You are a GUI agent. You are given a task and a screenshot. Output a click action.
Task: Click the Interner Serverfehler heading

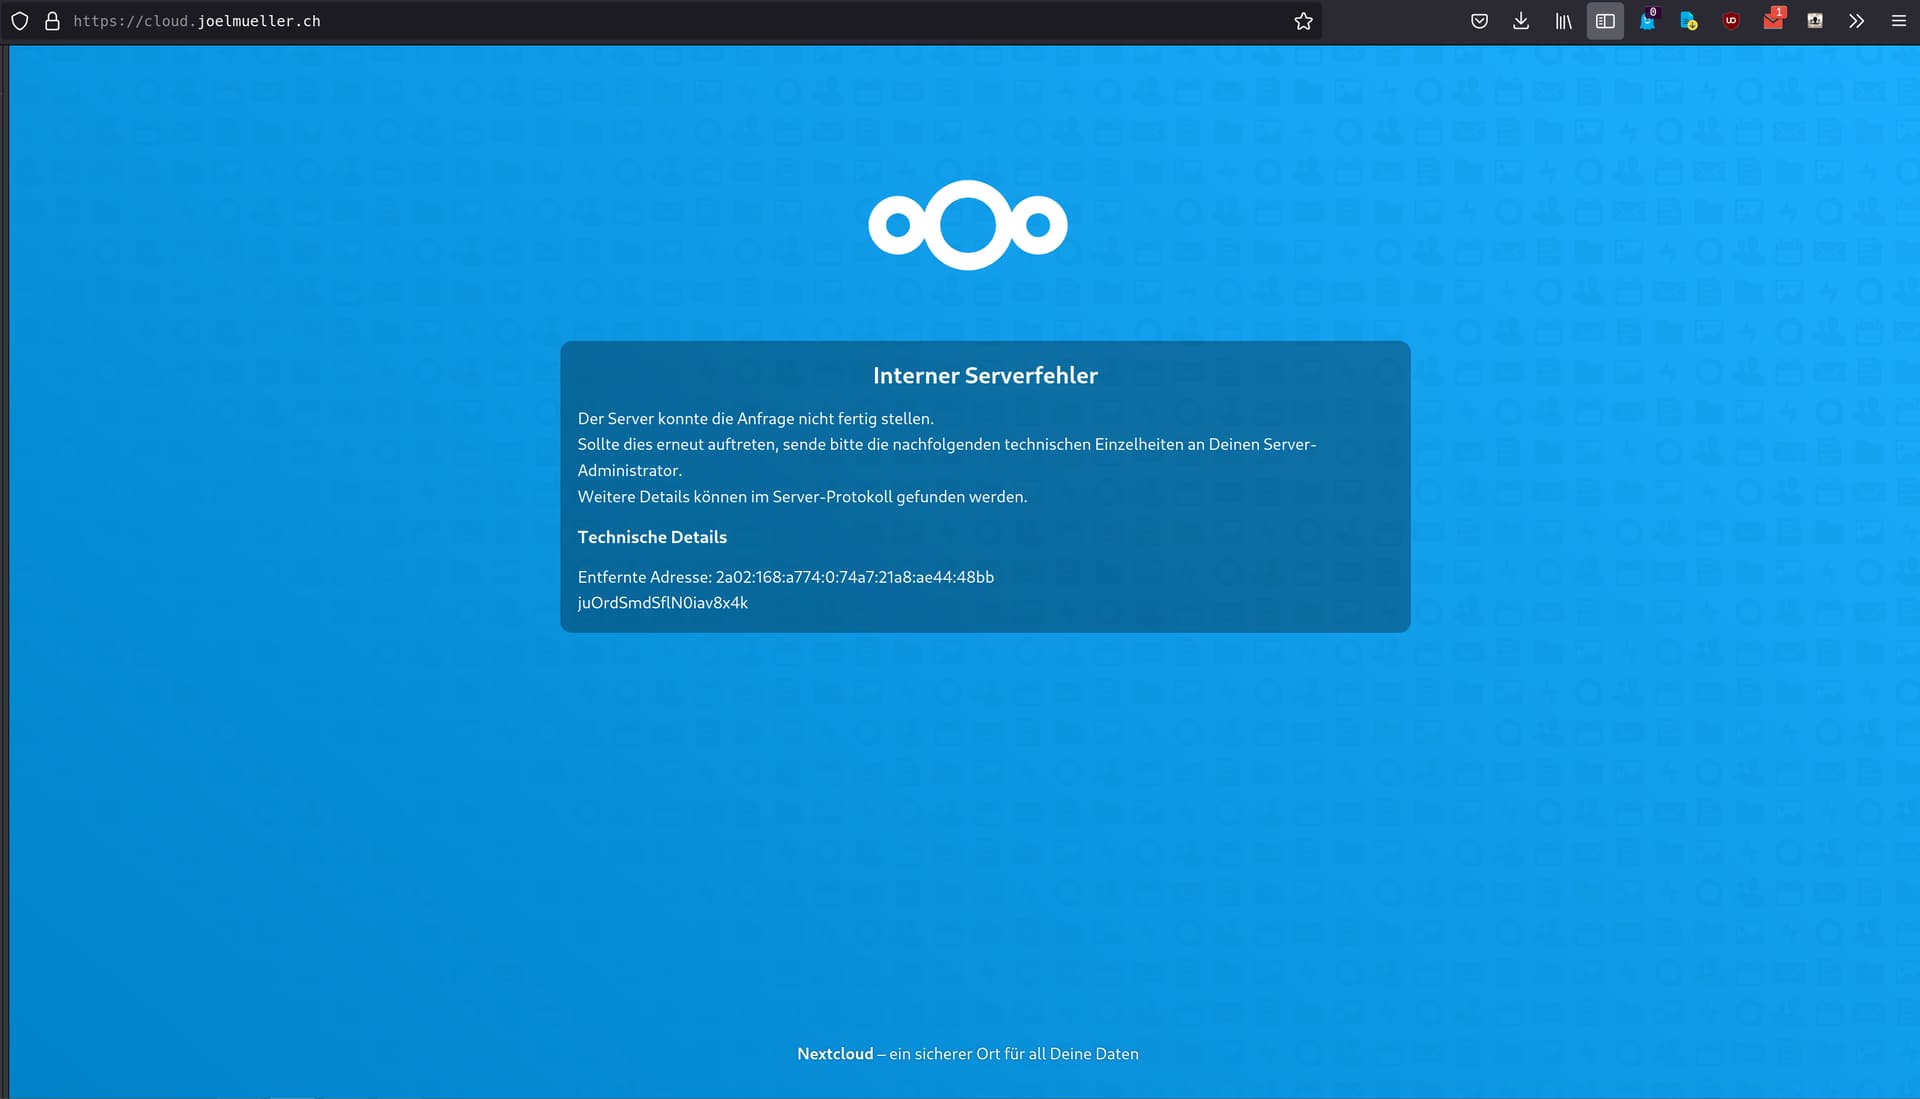(985, 376)
